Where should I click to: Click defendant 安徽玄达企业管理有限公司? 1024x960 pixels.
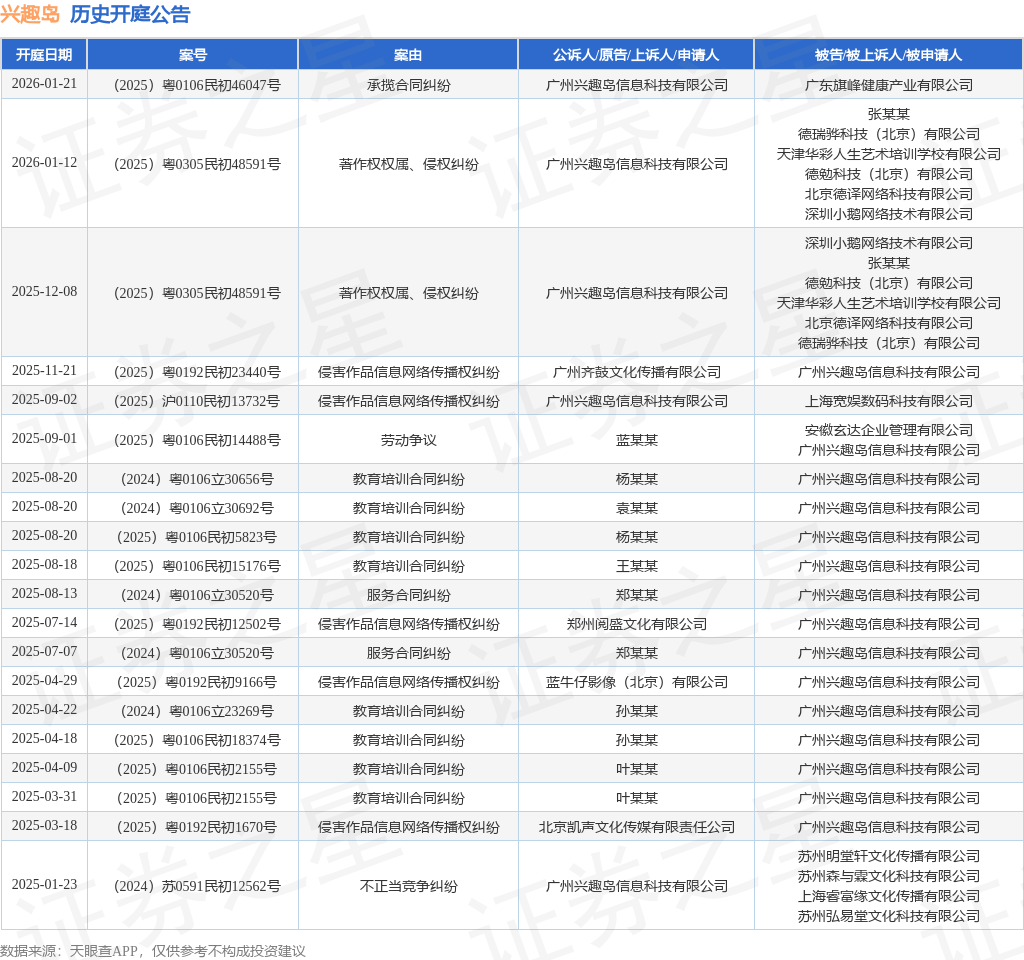pyautogui.click(x=889, y=430)
